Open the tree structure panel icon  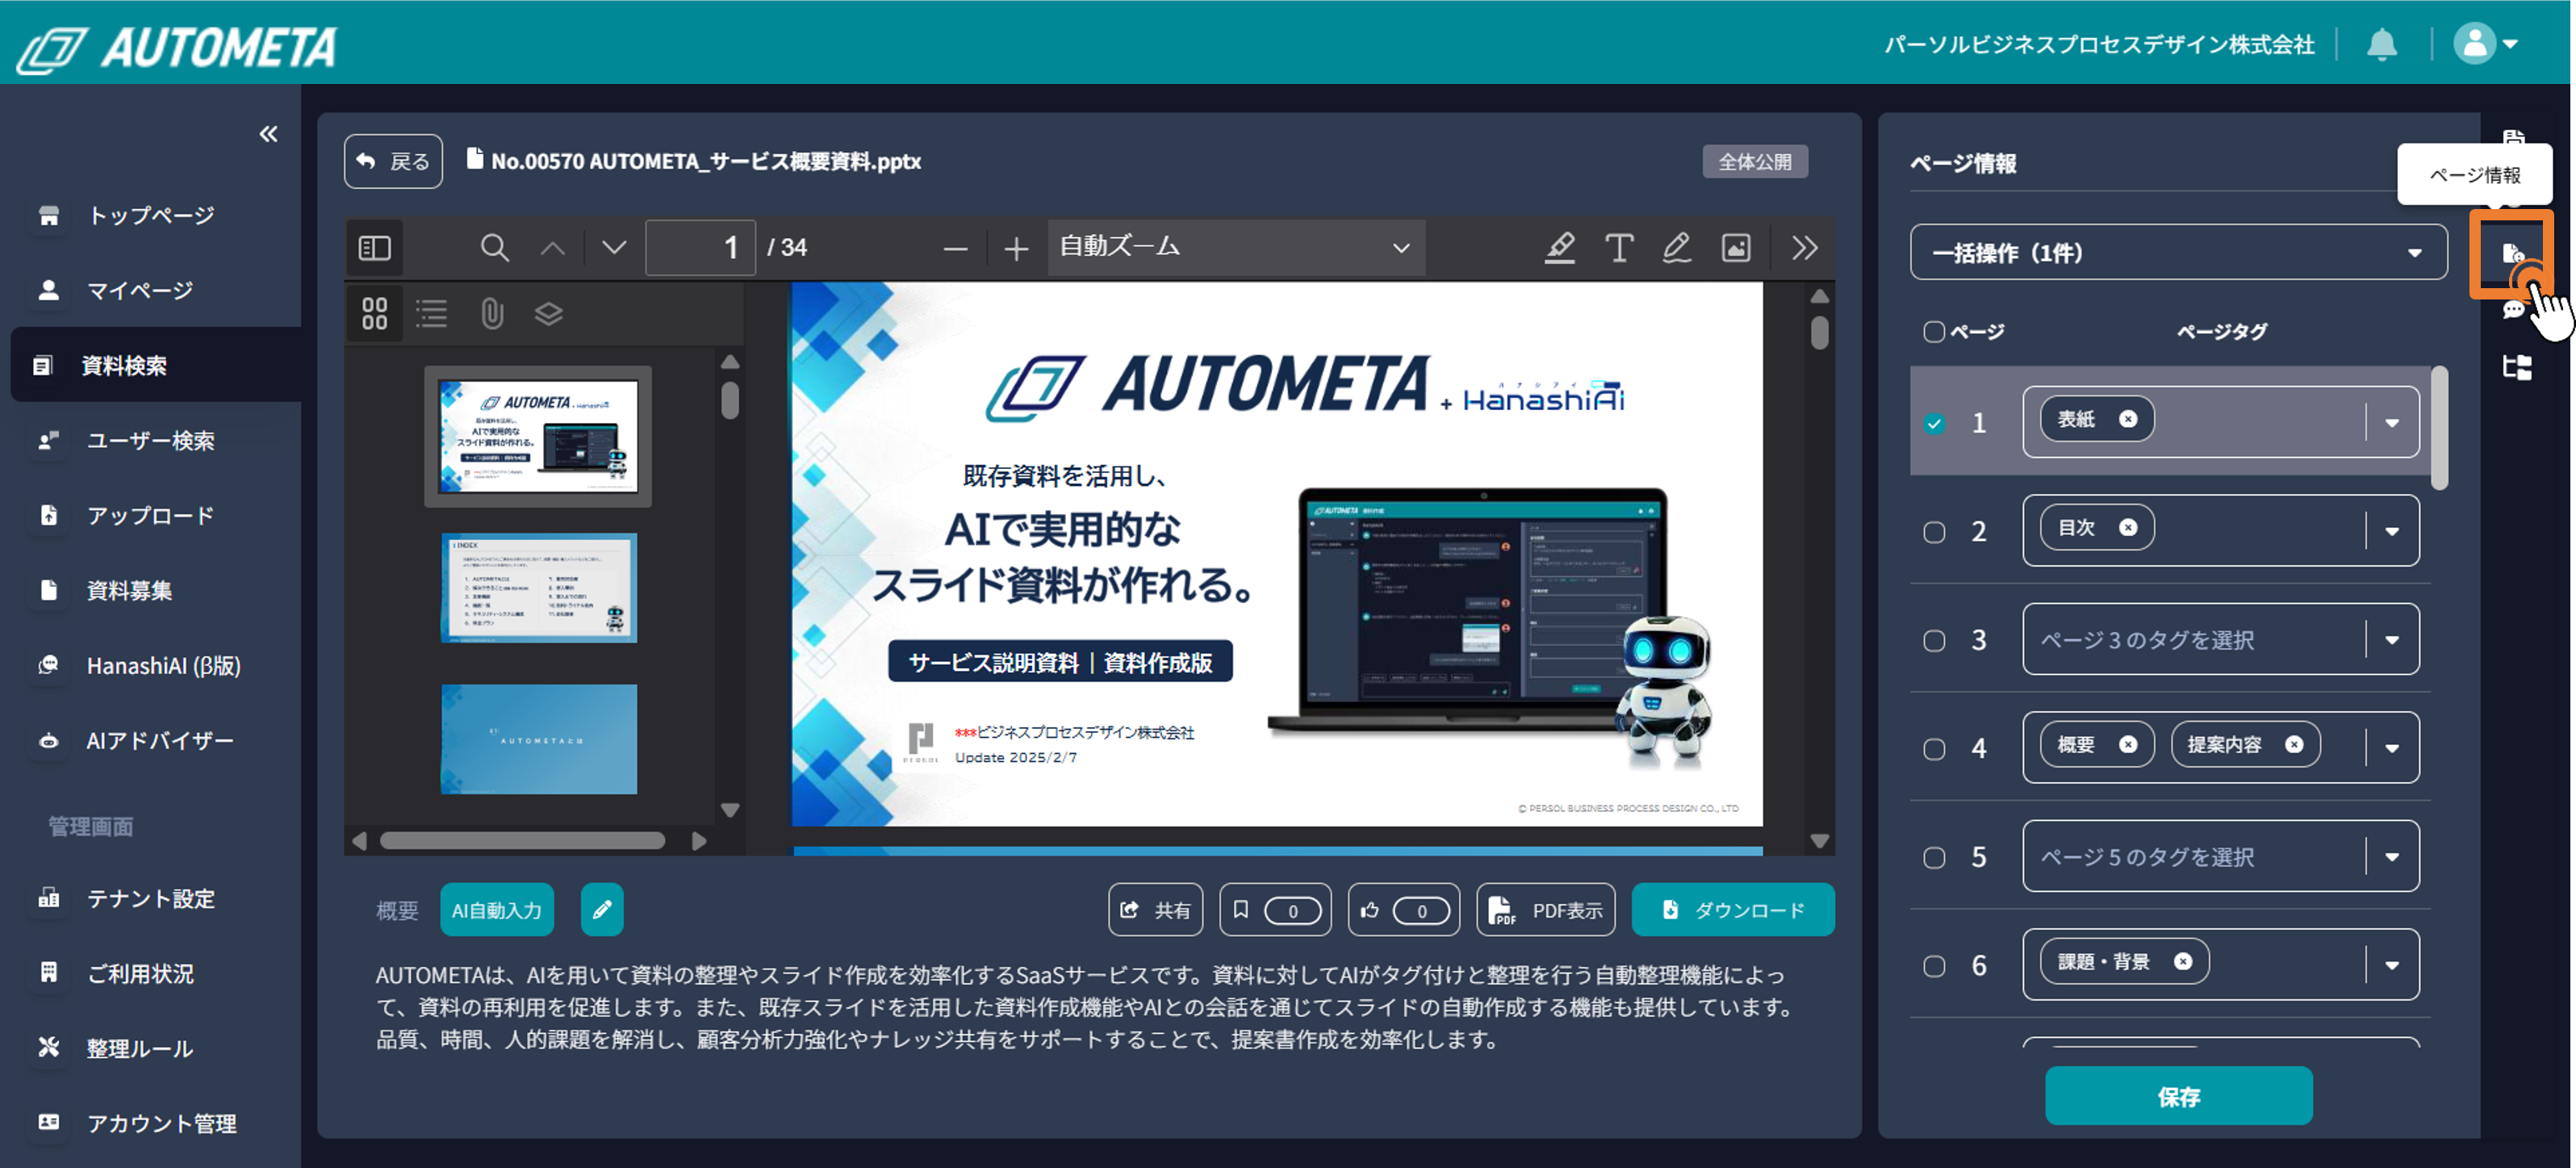2516,367
